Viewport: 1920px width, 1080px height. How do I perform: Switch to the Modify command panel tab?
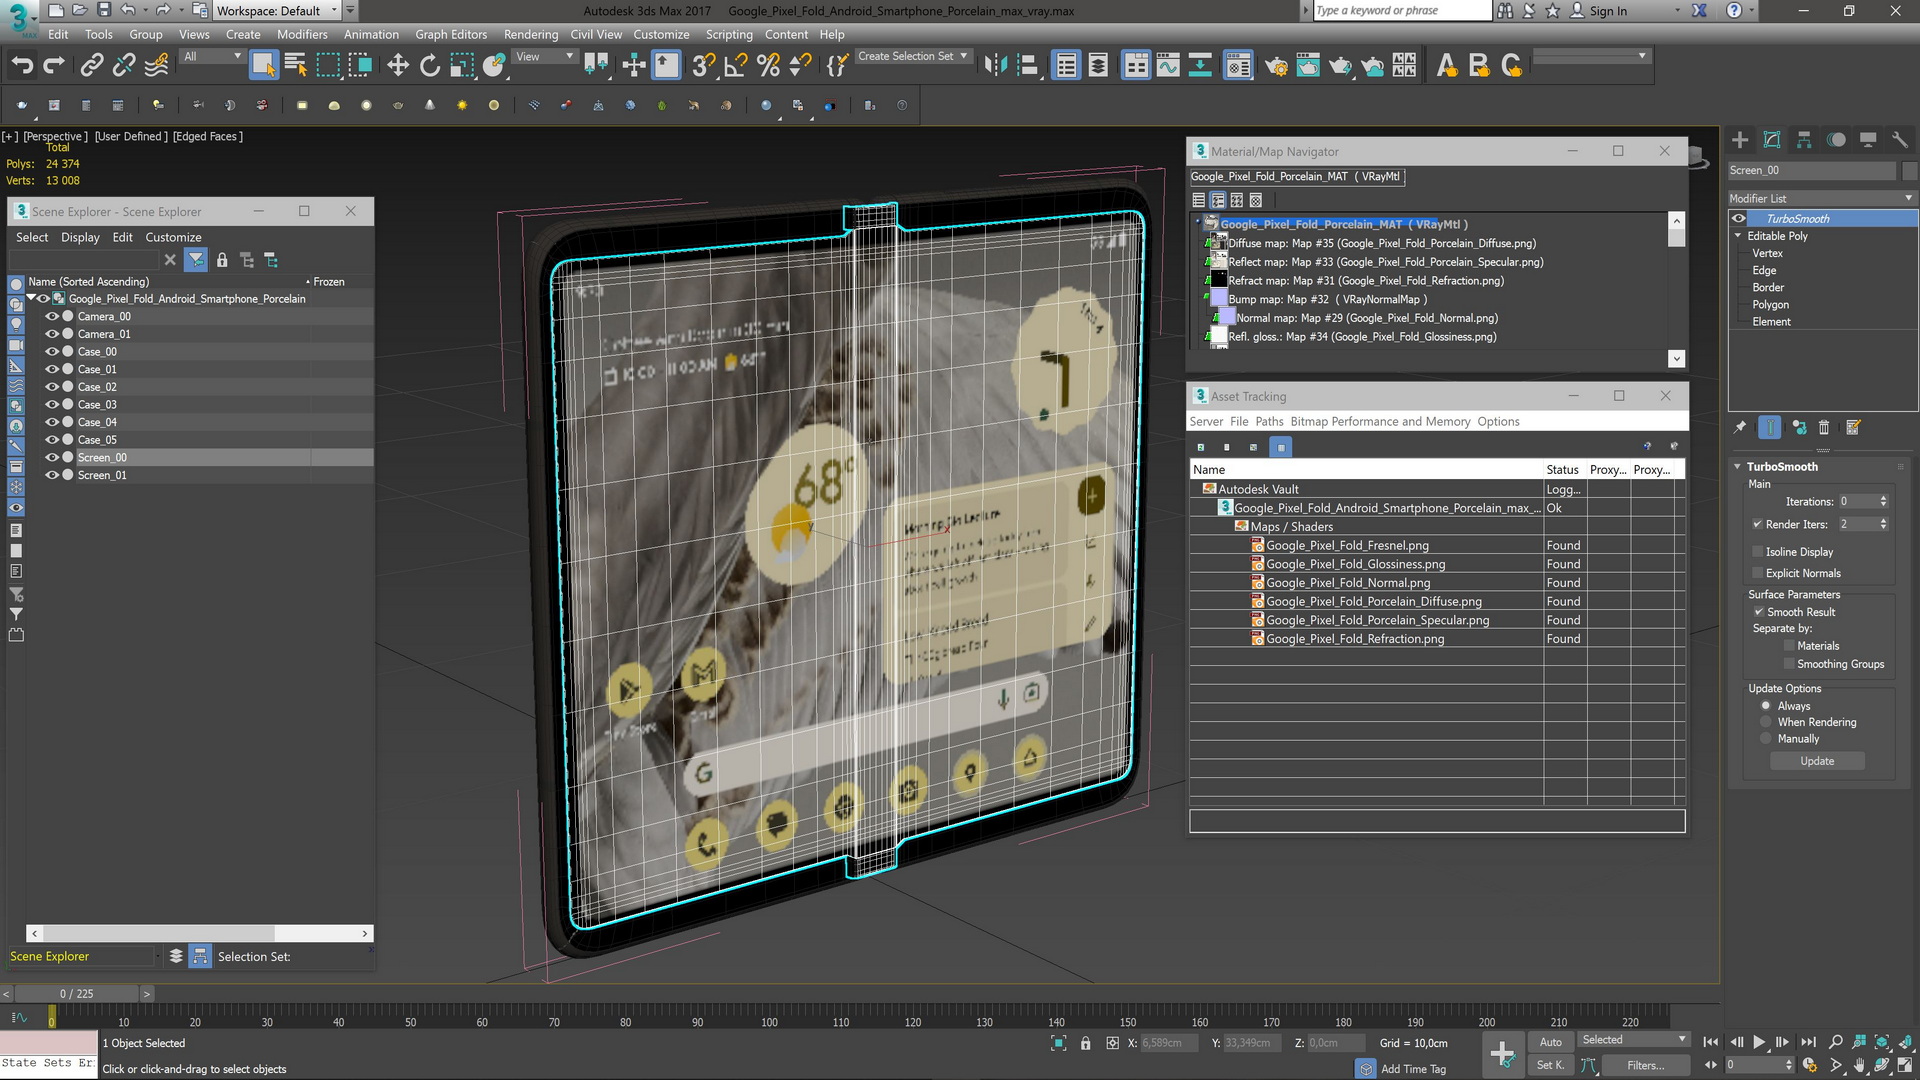click(1772, 140)
